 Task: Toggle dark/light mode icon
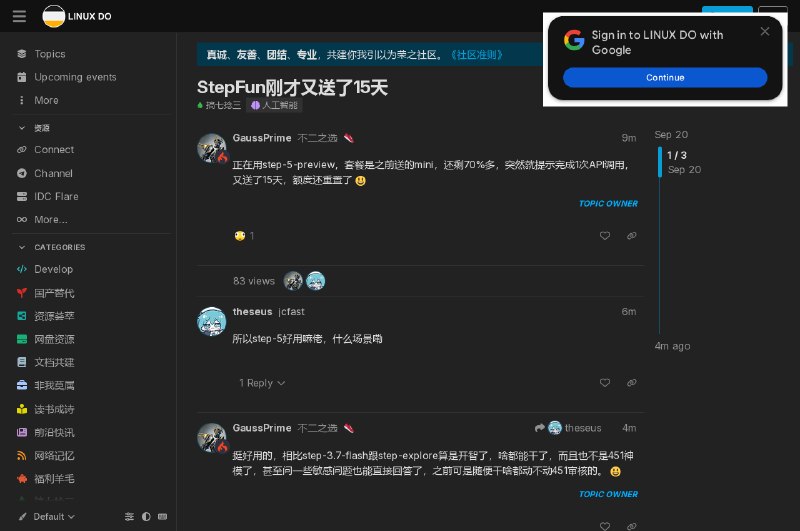[146, 517]
